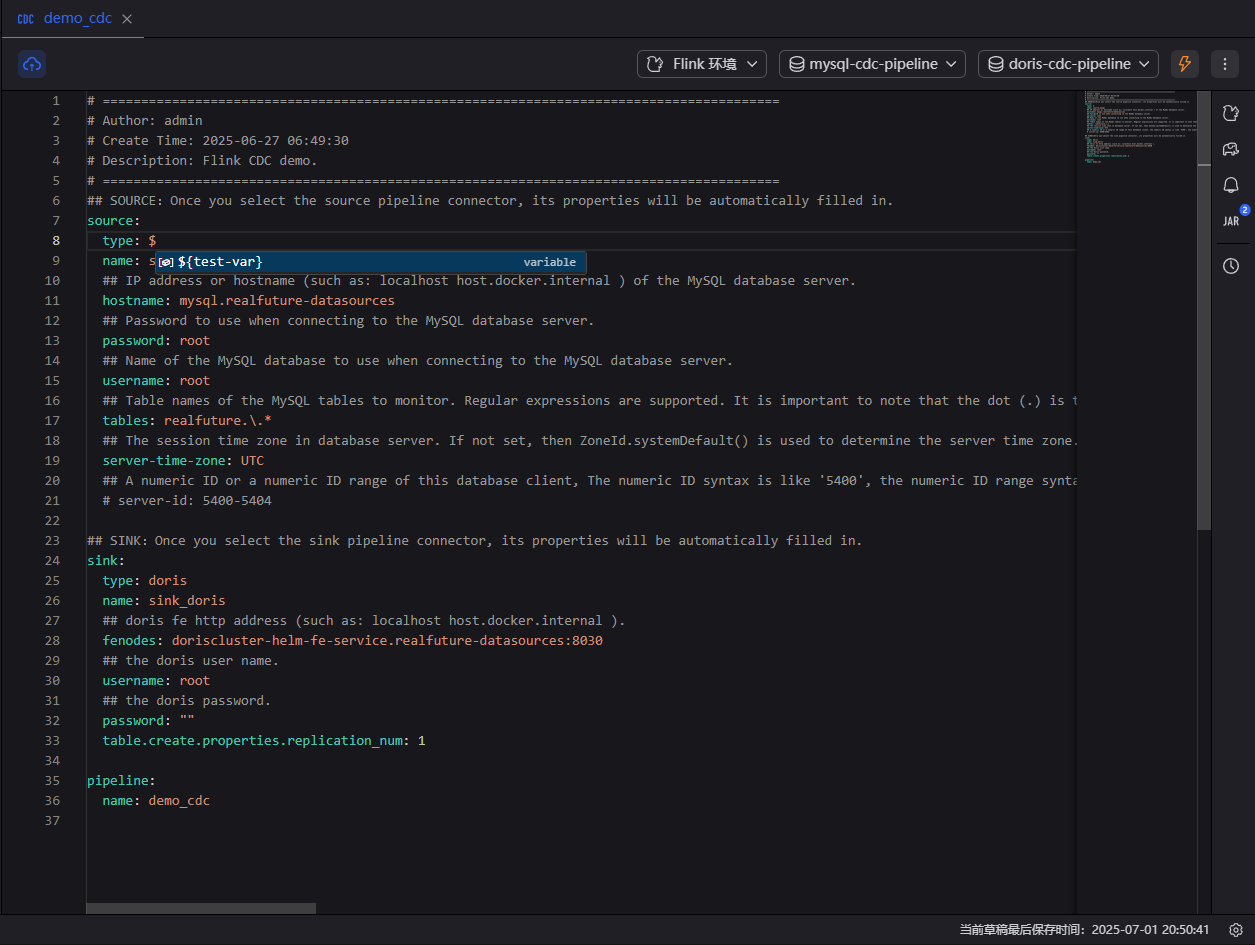The image size is (1255, 945).
Task: Close the demo_cdc tab
Action: [127, 19]
